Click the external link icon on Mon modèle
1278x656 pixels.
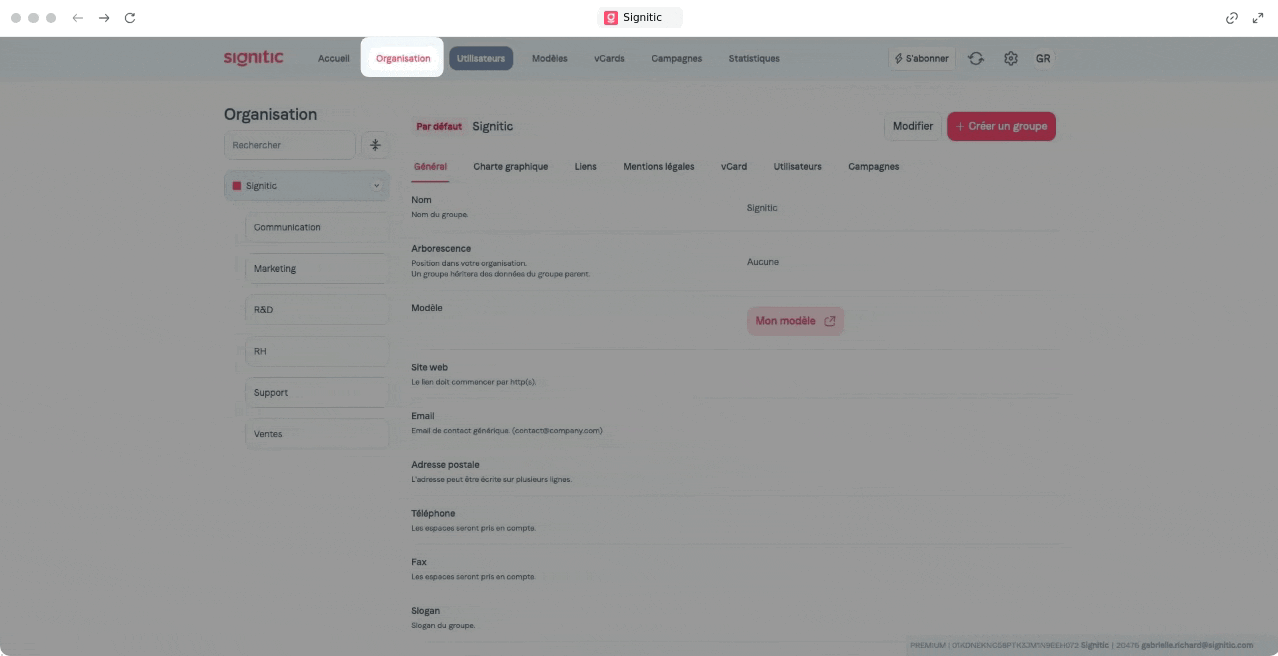coord(830,321)
